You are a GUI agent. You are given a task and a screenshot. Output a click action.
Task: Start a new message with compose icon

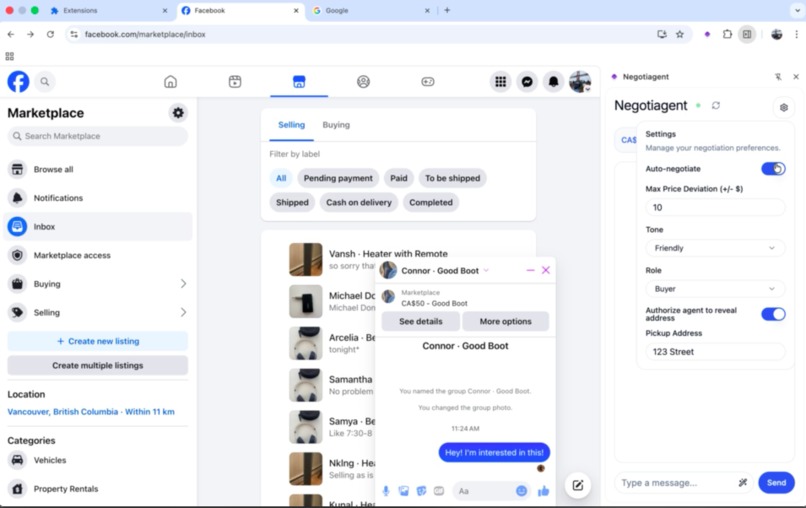[578, 485]
